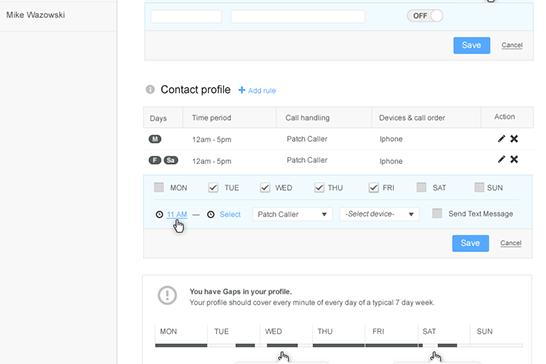
Task: Delete the Monday 12am-5pm rule
Action: pos(514,139)
